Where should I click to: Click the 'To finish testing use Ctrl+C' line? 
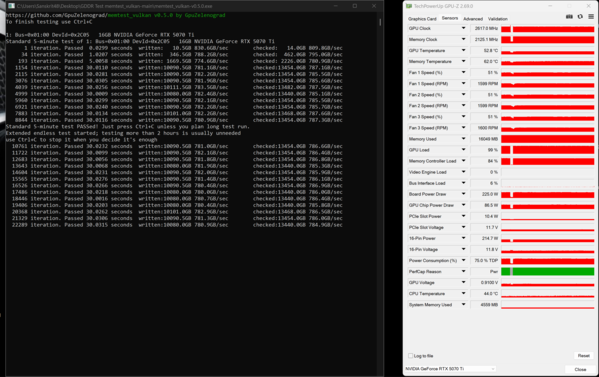[49, 22]
